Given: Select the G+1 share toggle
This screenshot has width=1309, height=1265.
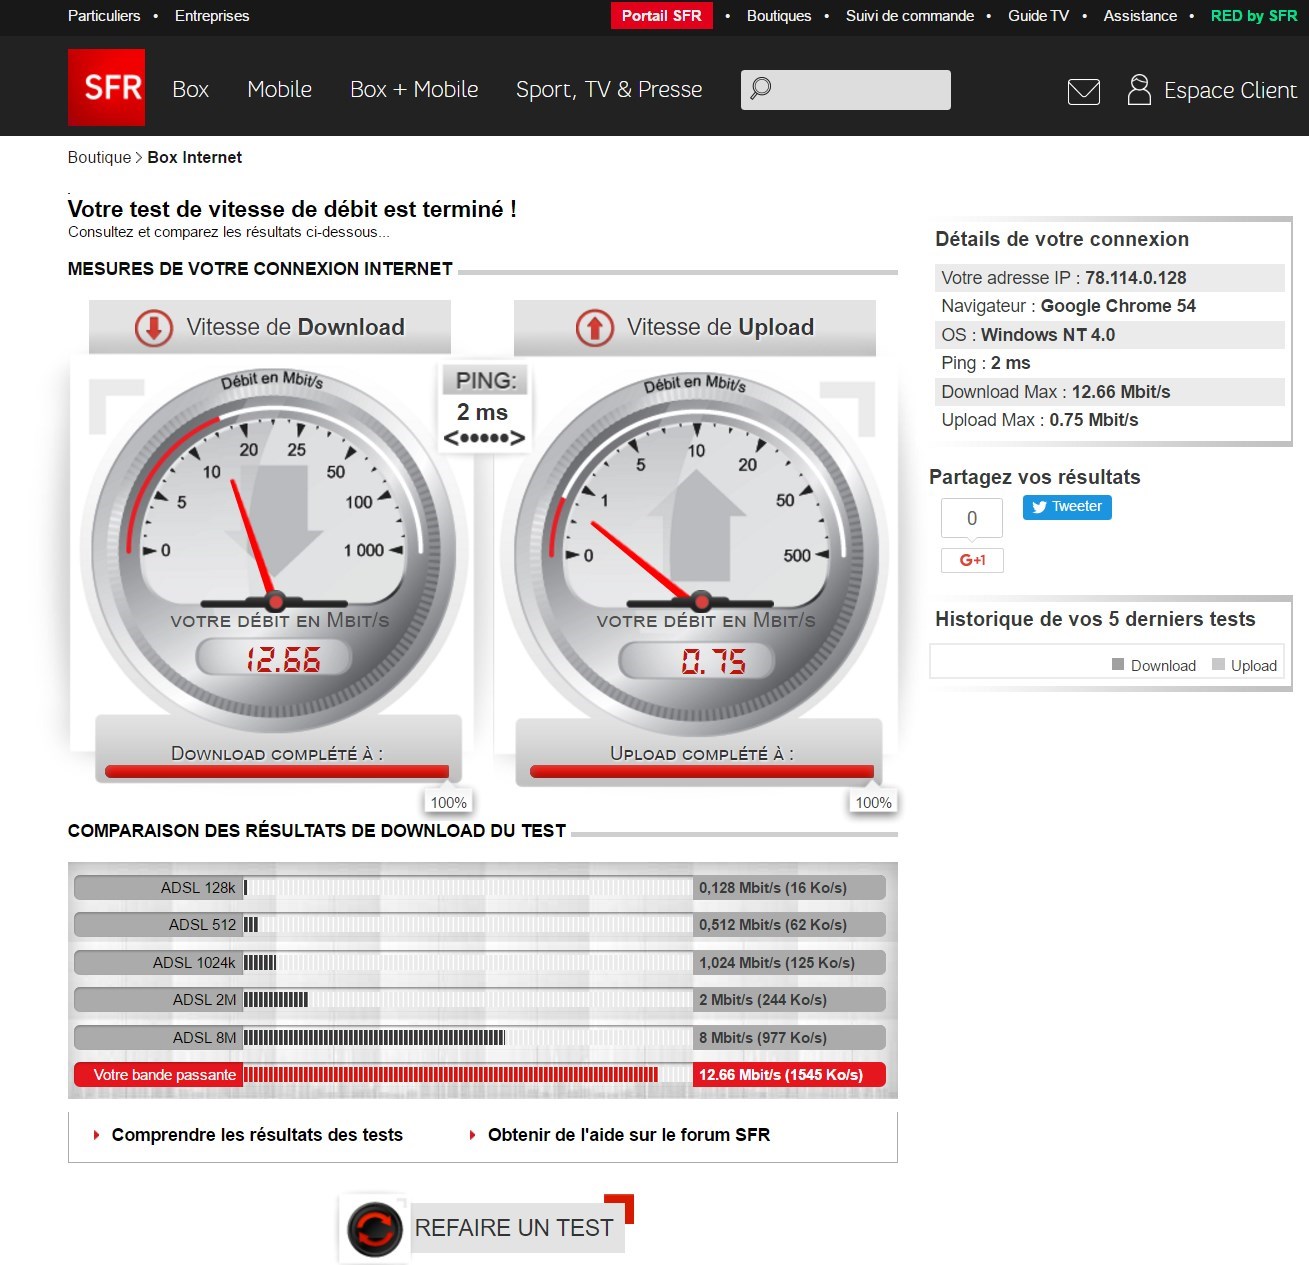Looking at the screenshot, I should tap(971, 560).
